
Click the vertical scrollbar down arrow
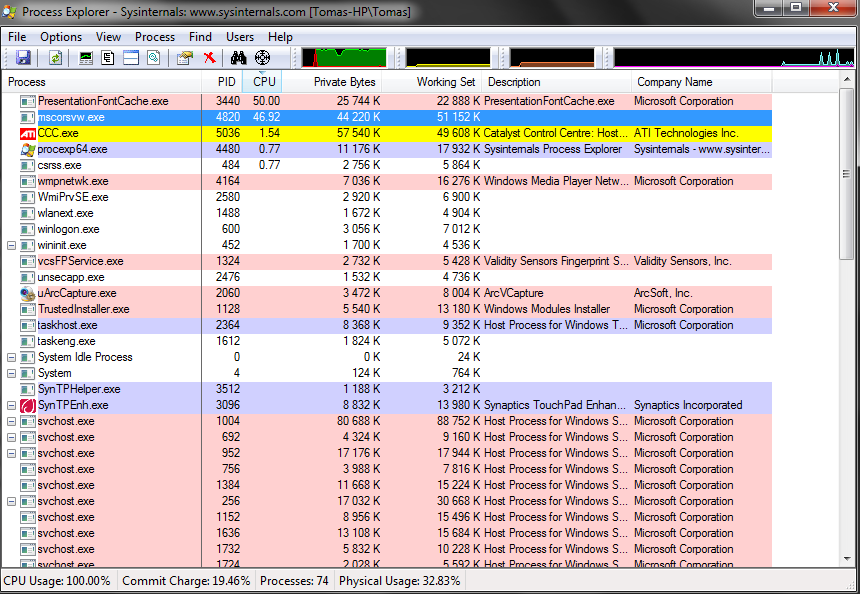[847, 559]
